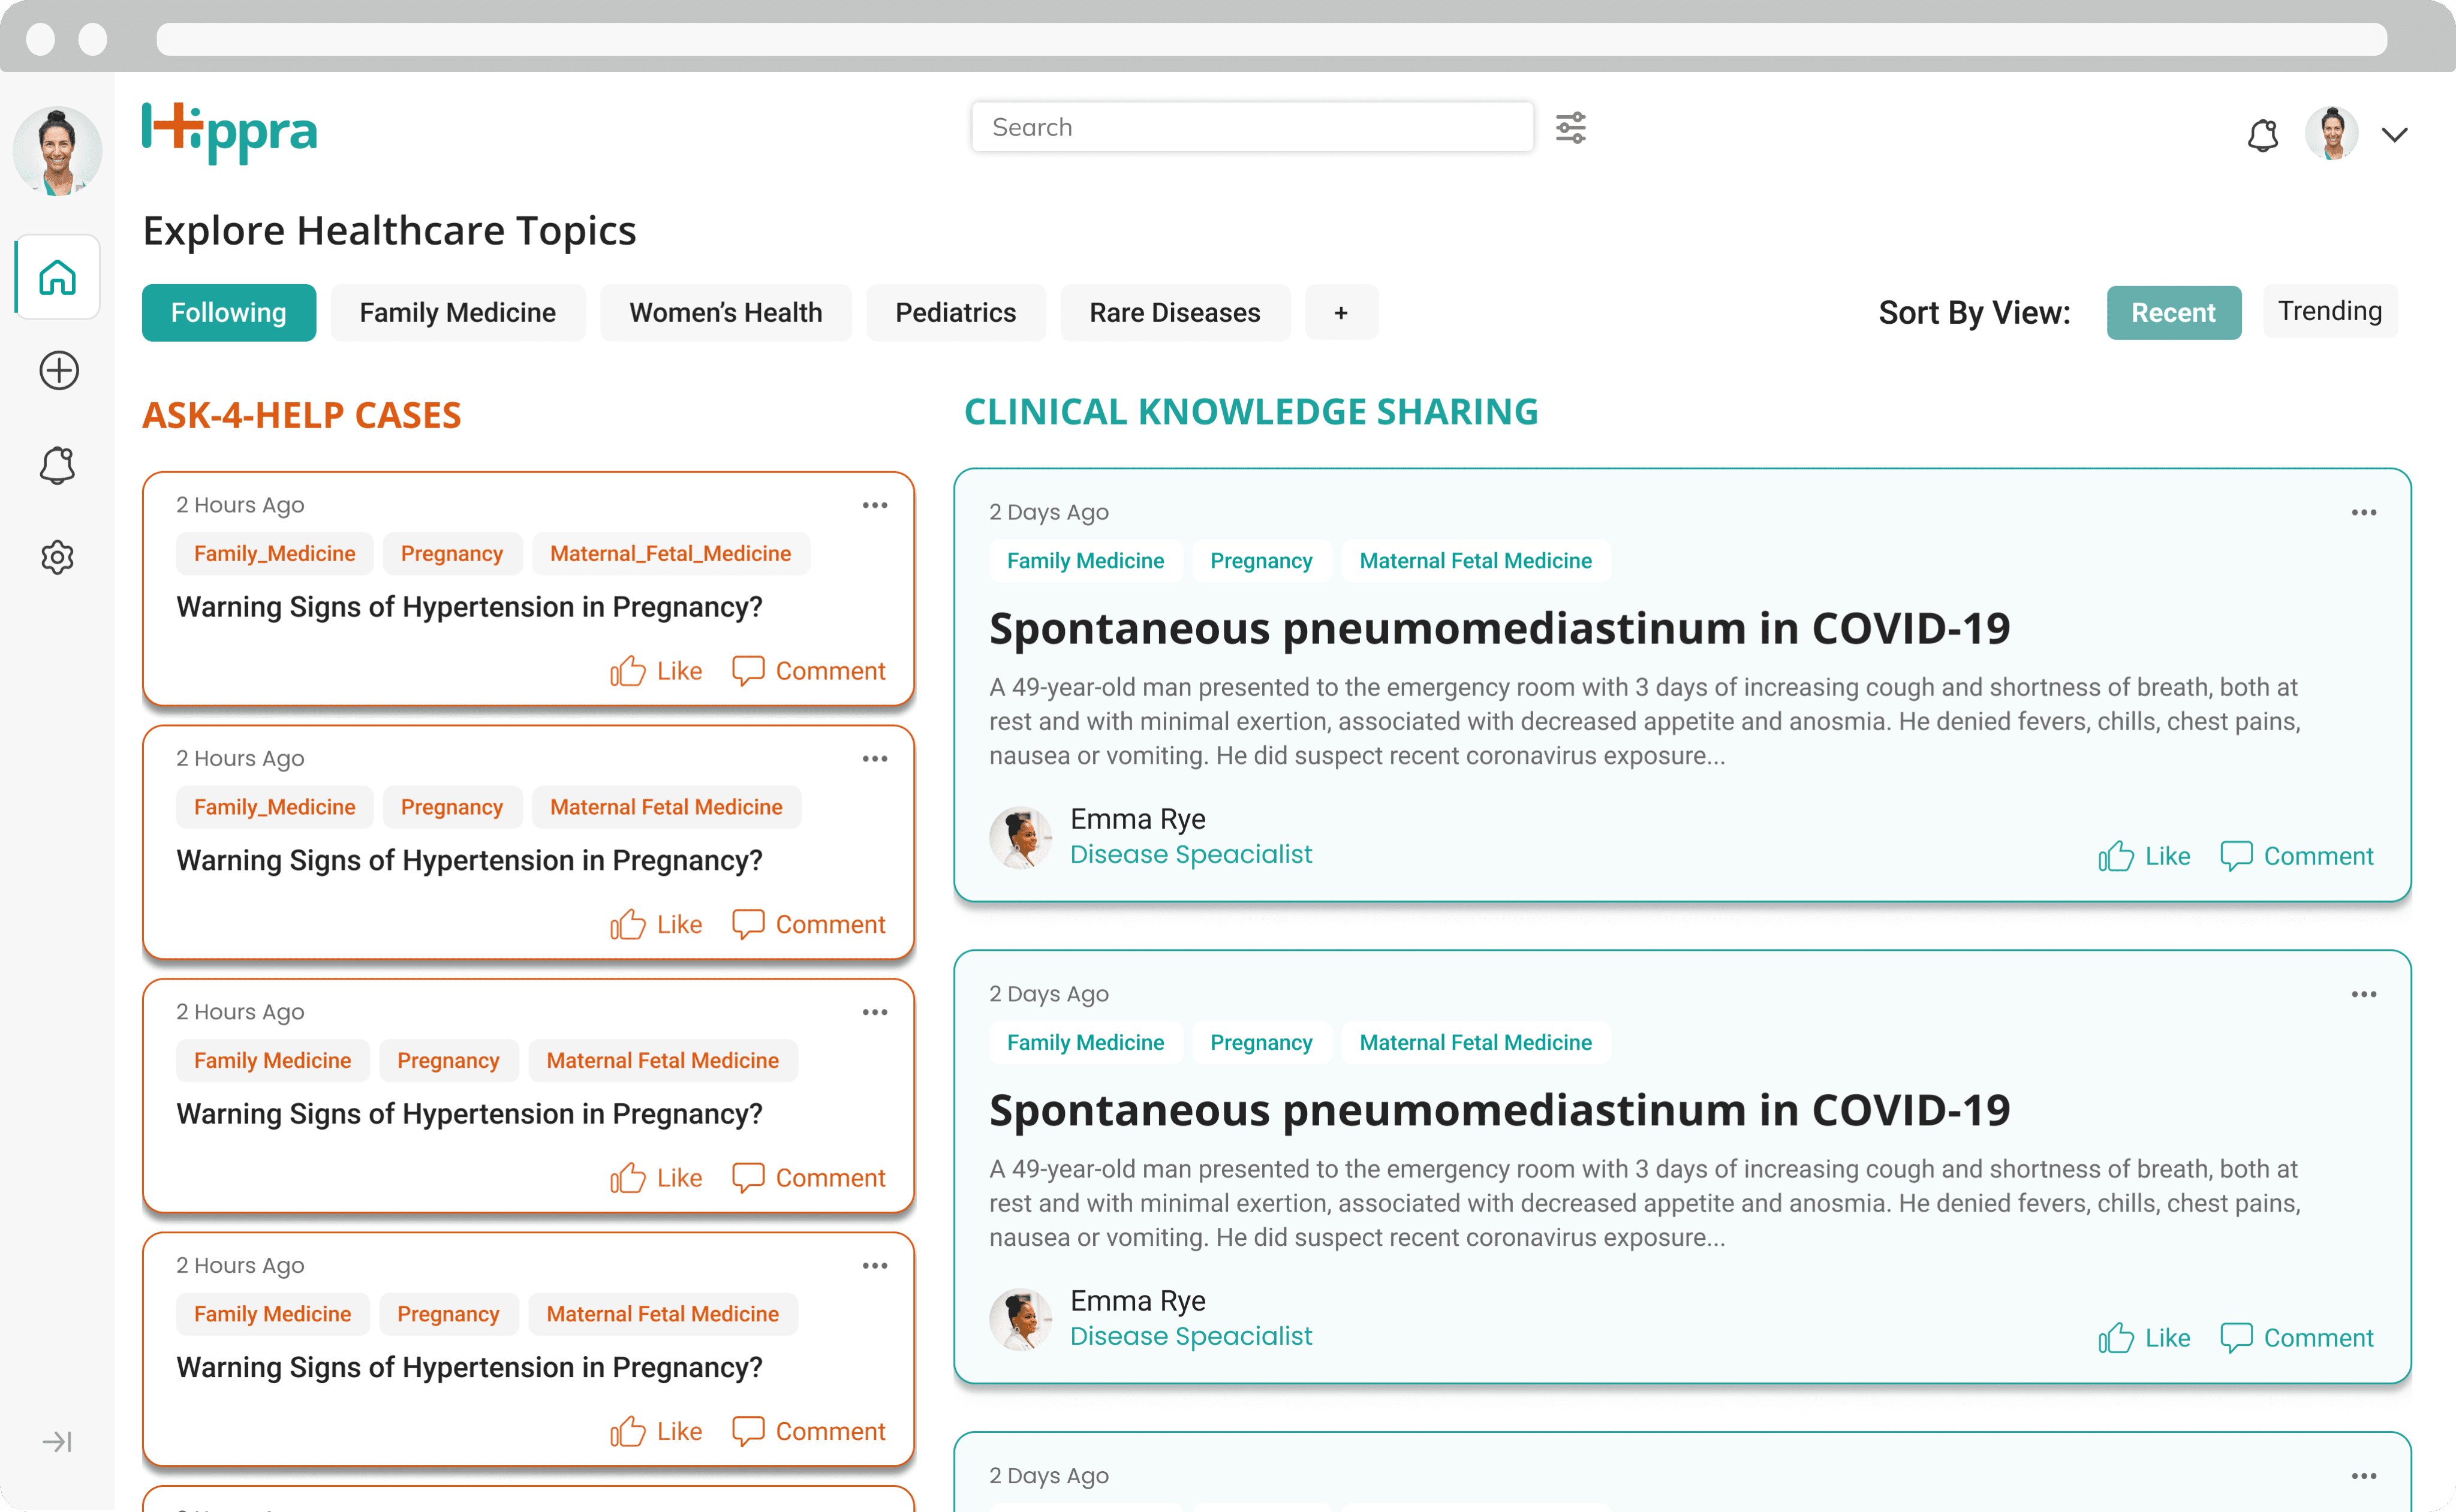The width and height of the screenshot is (2456, 1512).
Task: Comment on the first Spontaneous pneumomediastinum post
Action: pos(2296,856)
